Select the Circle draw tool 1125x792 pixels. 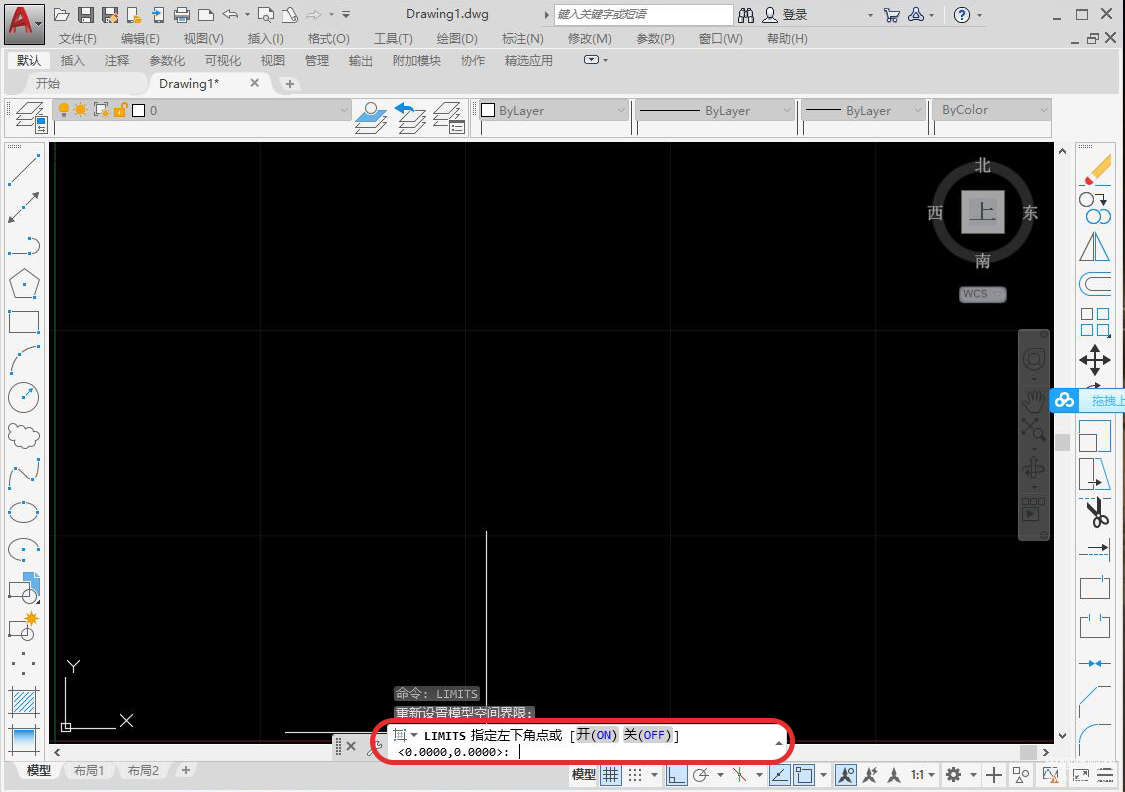pyautogui.click(x=24, y=397)
